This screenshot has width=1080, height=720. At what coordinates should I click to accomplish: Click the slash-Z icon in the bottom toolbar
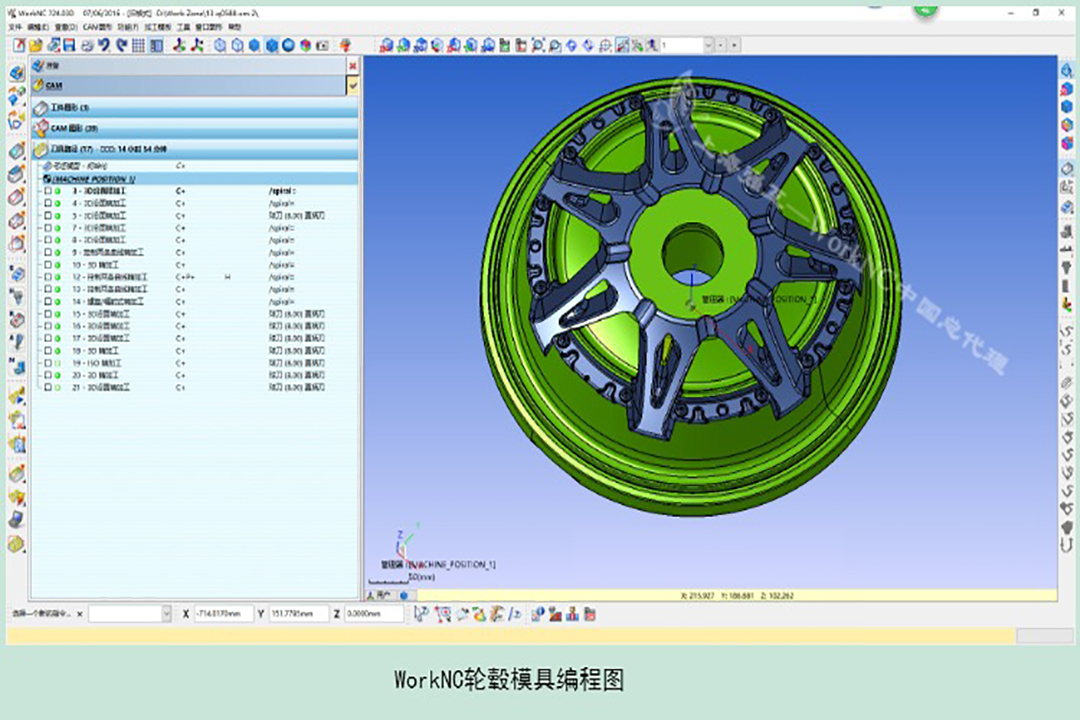point(515,614)
